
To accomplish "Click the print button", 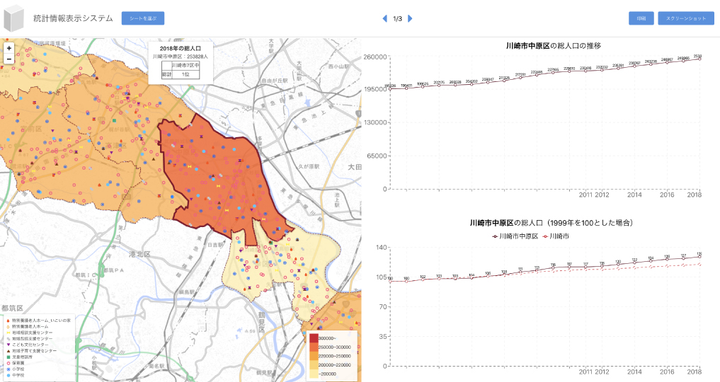I will point(641,18).
